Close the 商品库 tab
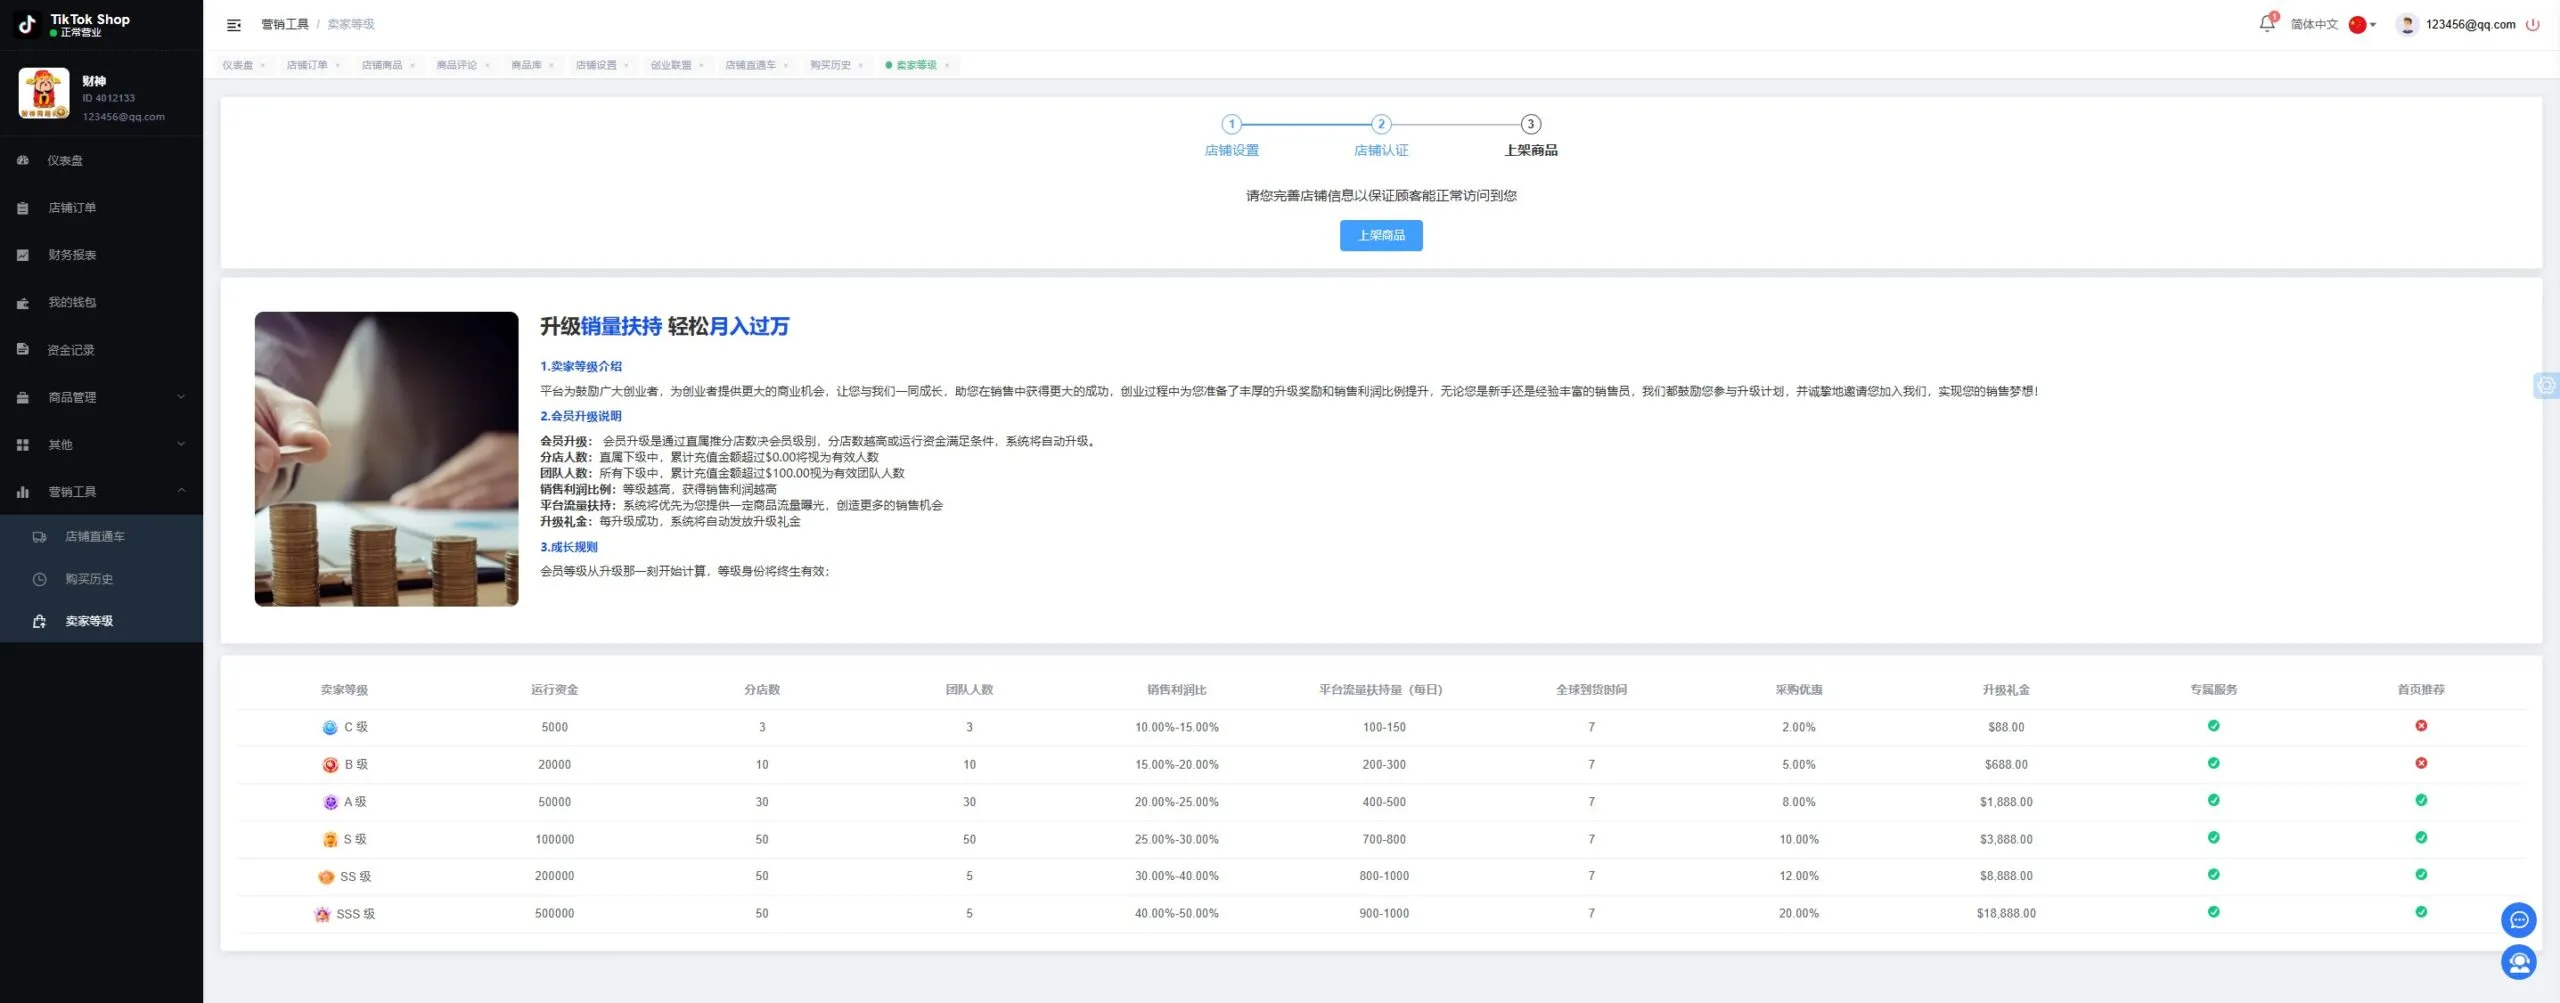 pyautogui.click(x=551, y=66)
